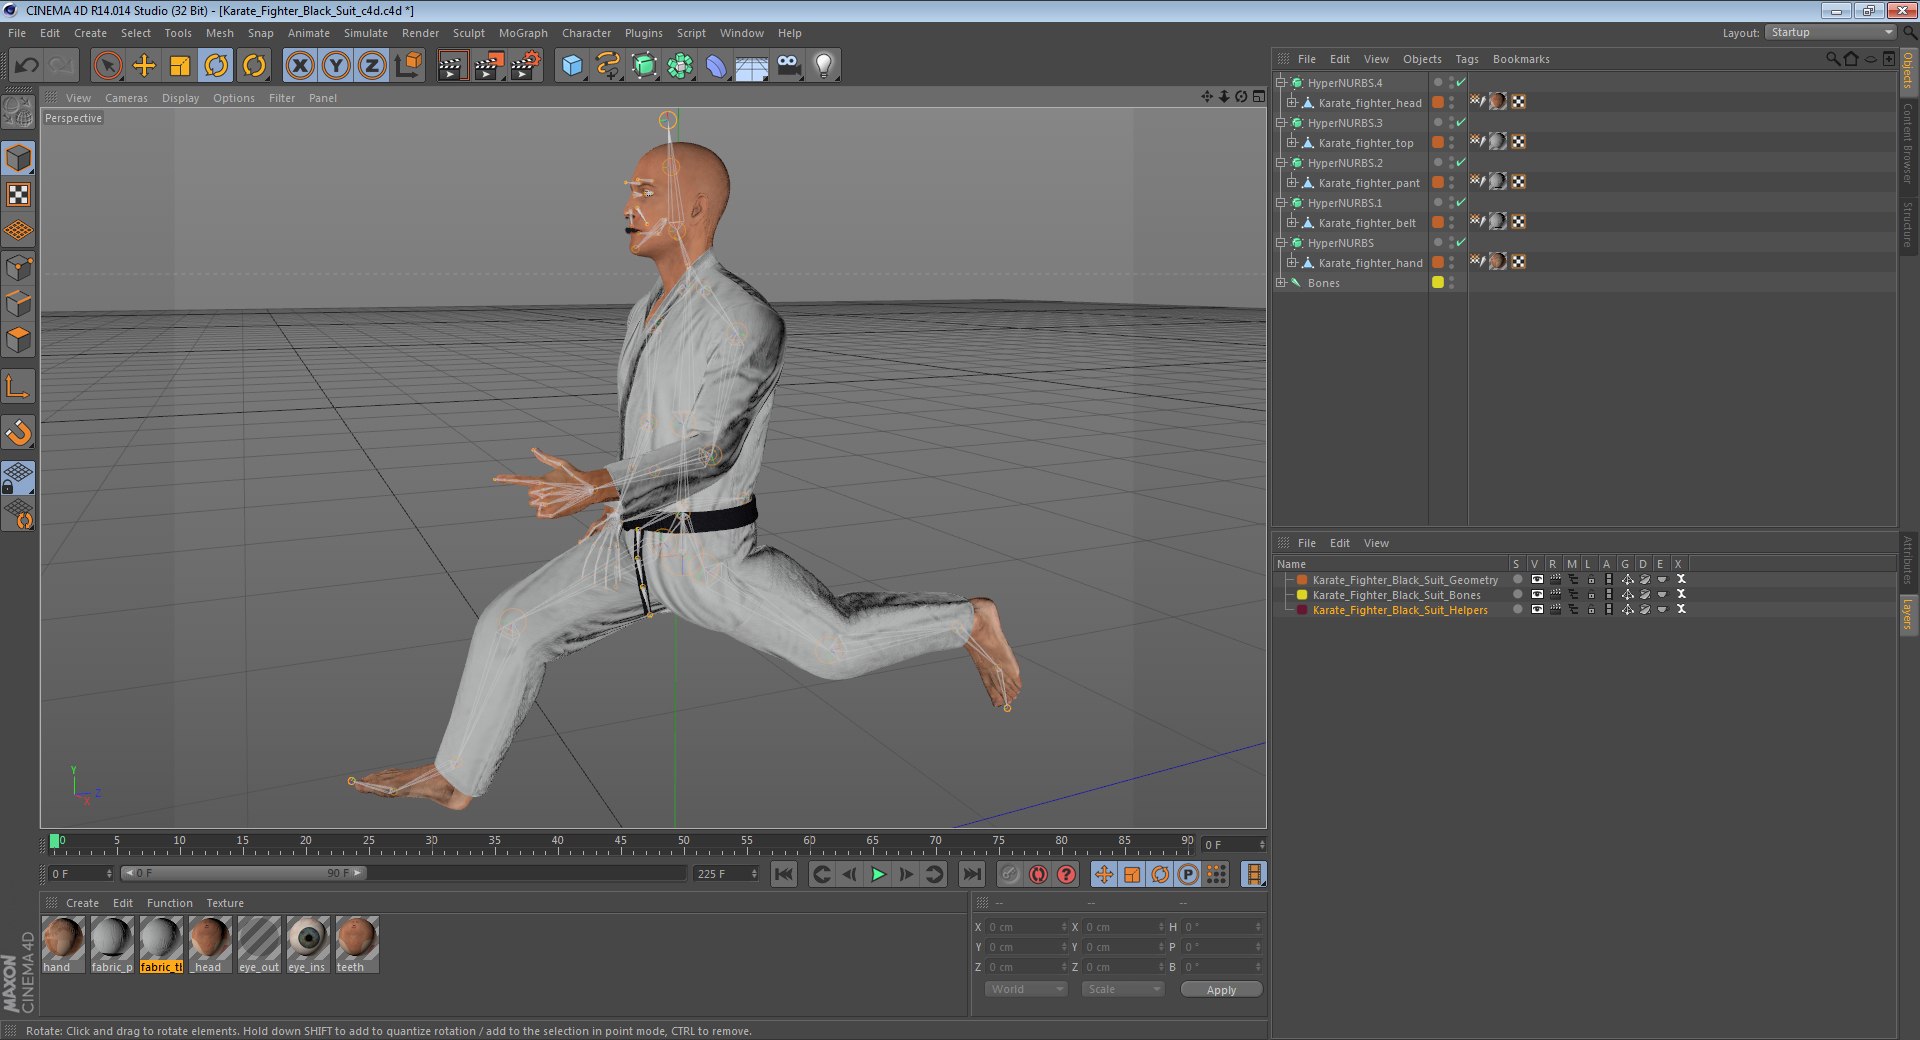Click the coordinate system icon

click(x=408, y=66)
